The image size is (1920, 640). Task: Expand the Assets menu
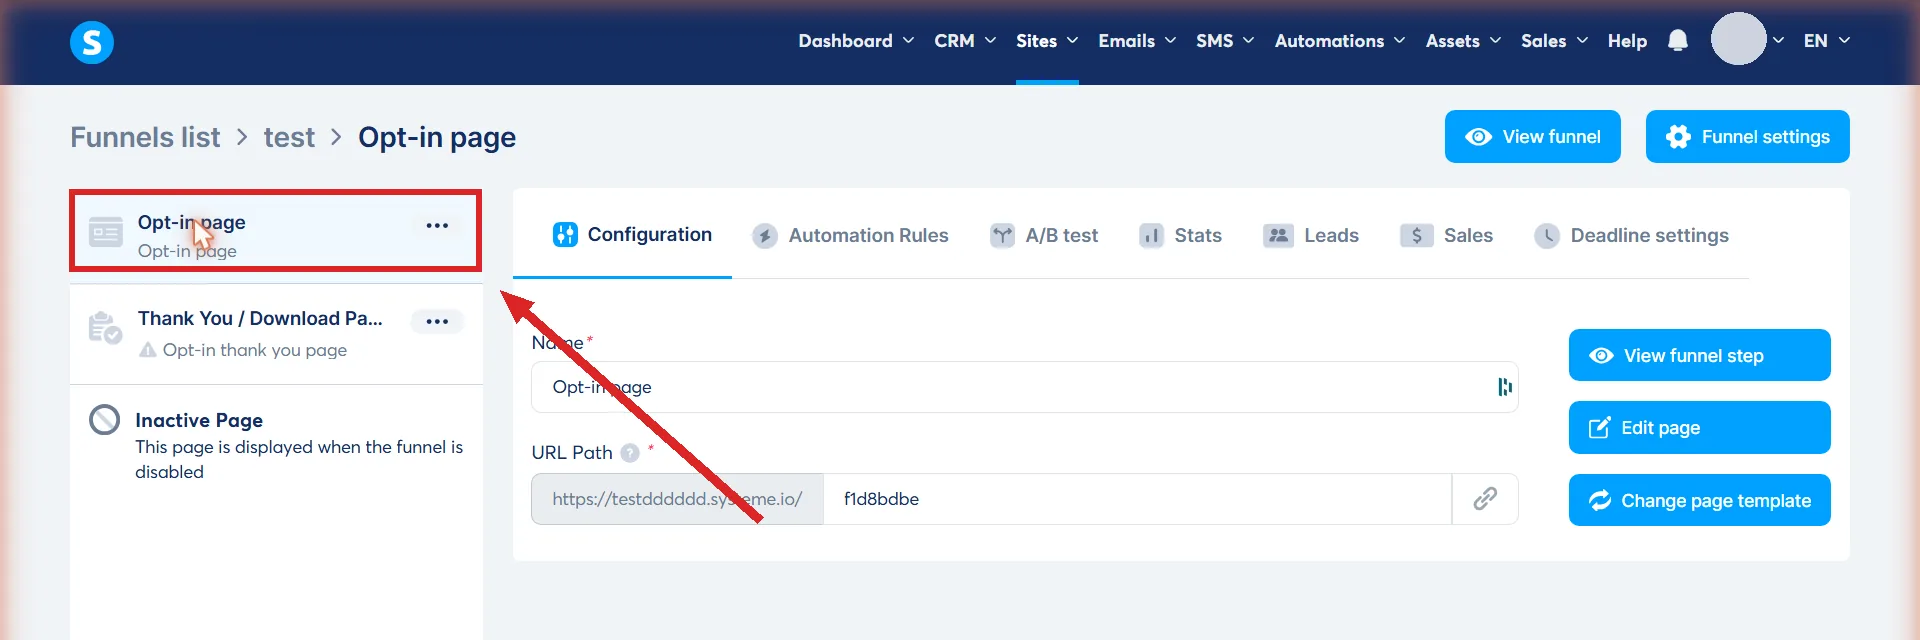1463,41
